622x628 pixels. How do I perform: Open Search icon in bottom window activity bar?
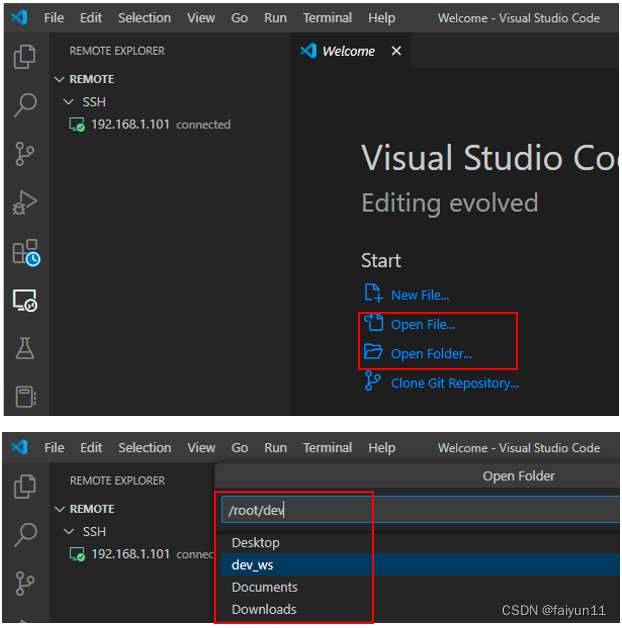point(25,535)
